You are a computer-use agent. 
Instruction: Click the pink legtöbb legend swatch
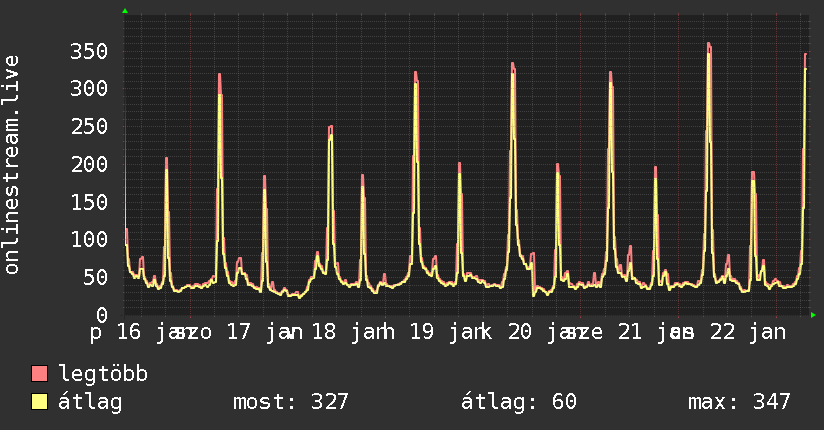point(39,373)
